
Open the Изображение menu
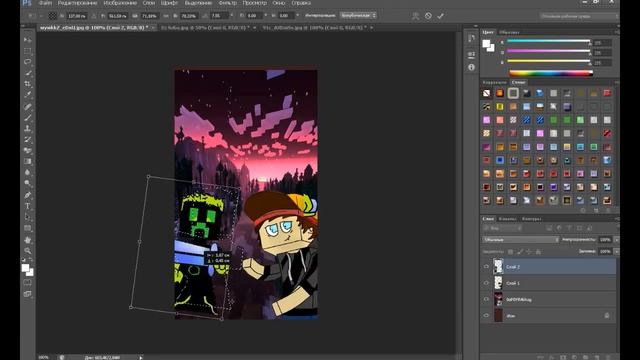coord(120,3)
